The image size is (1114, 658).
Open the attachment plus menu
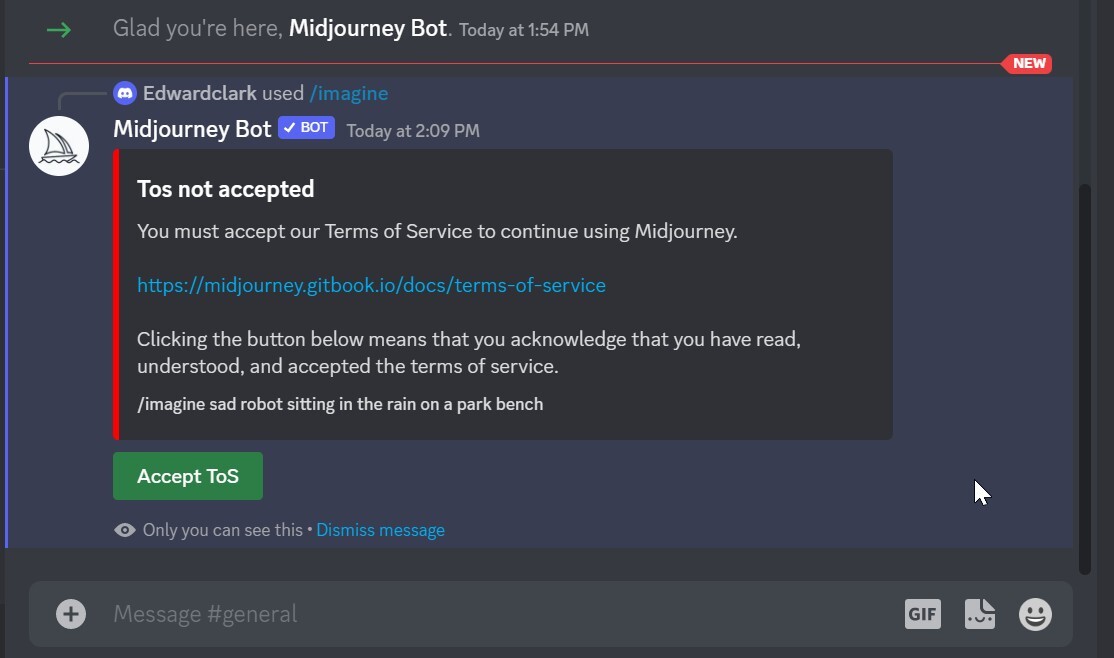[71, 613]
